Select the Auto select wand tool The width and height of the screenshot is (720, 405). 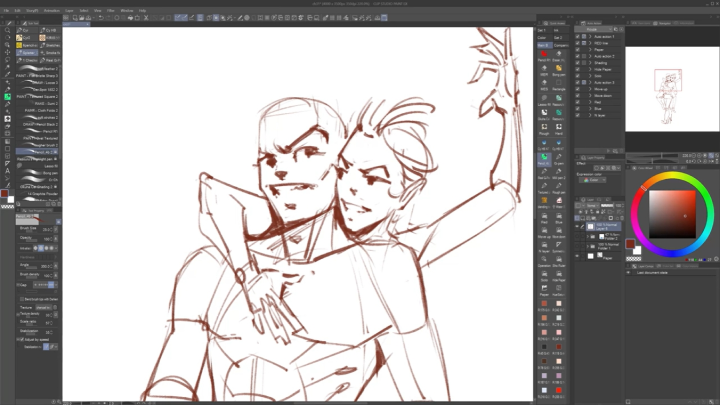(x=7, y=67)
